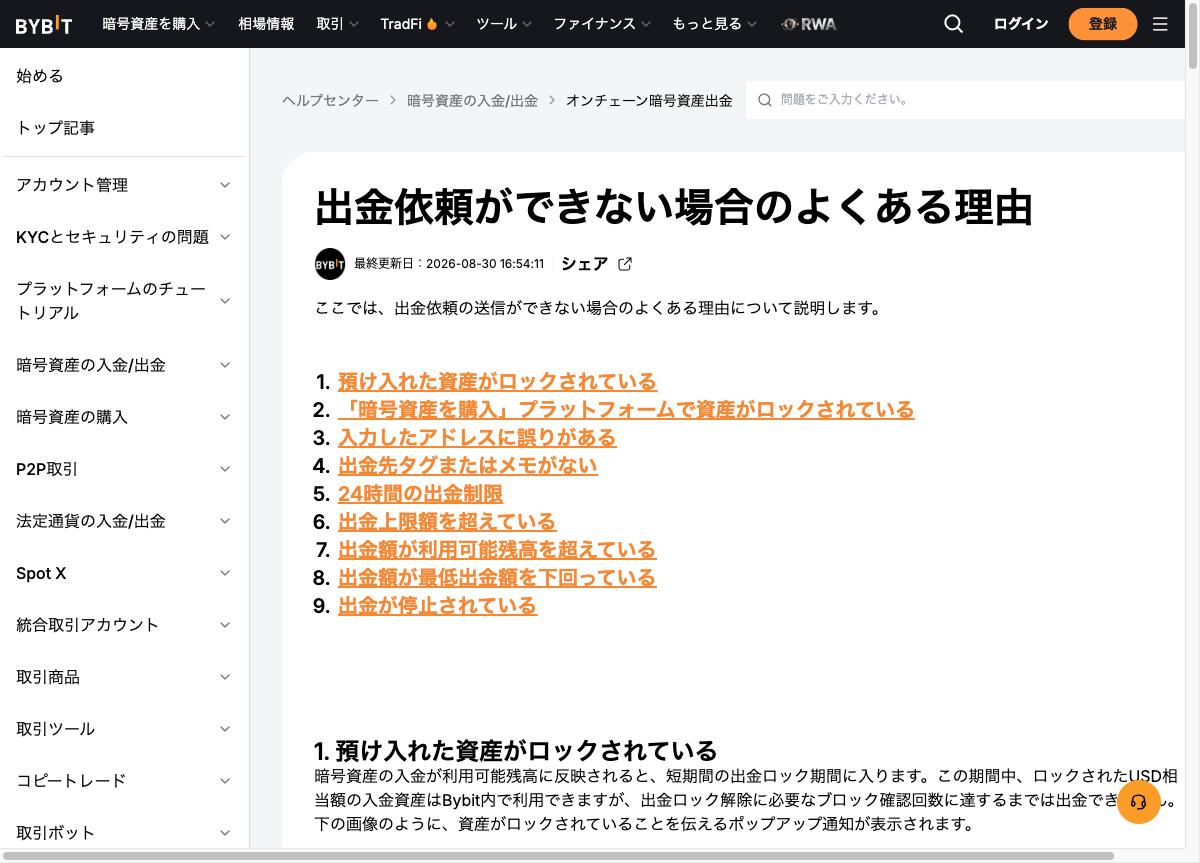The width and height of the screenshot is (1200, 863).
Task: Click heading 1. 預け入れた資産がロックされている
Action: (516, 751)
